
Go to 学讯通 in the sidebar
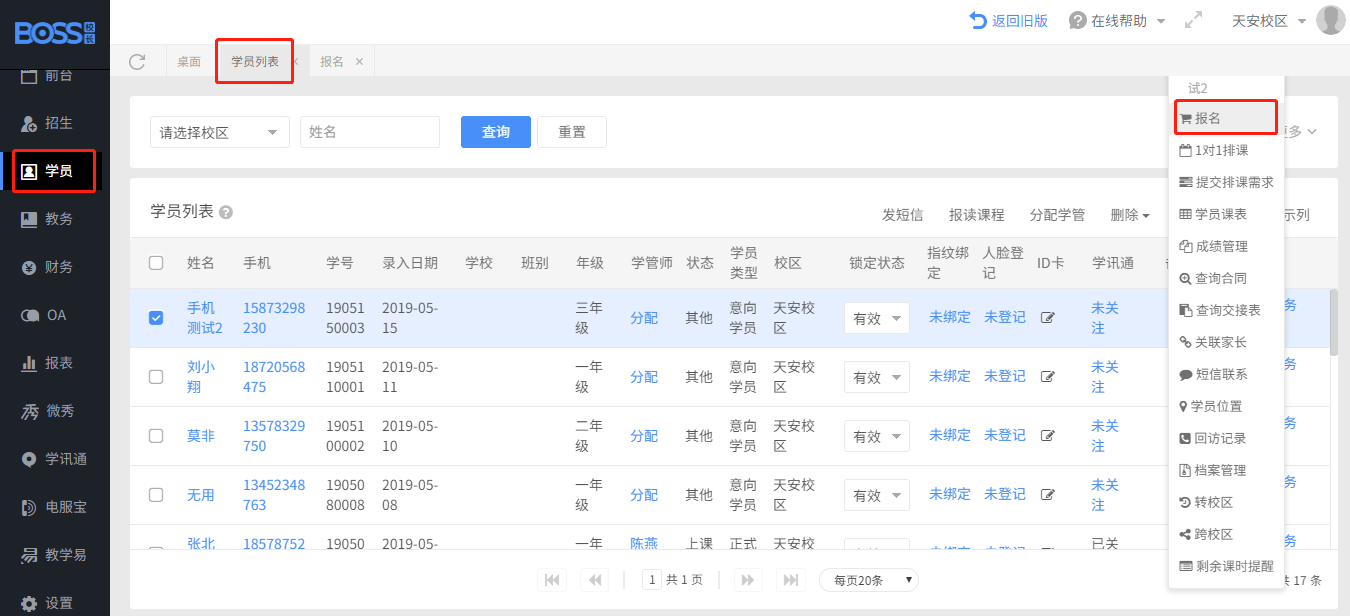point(55,459)
